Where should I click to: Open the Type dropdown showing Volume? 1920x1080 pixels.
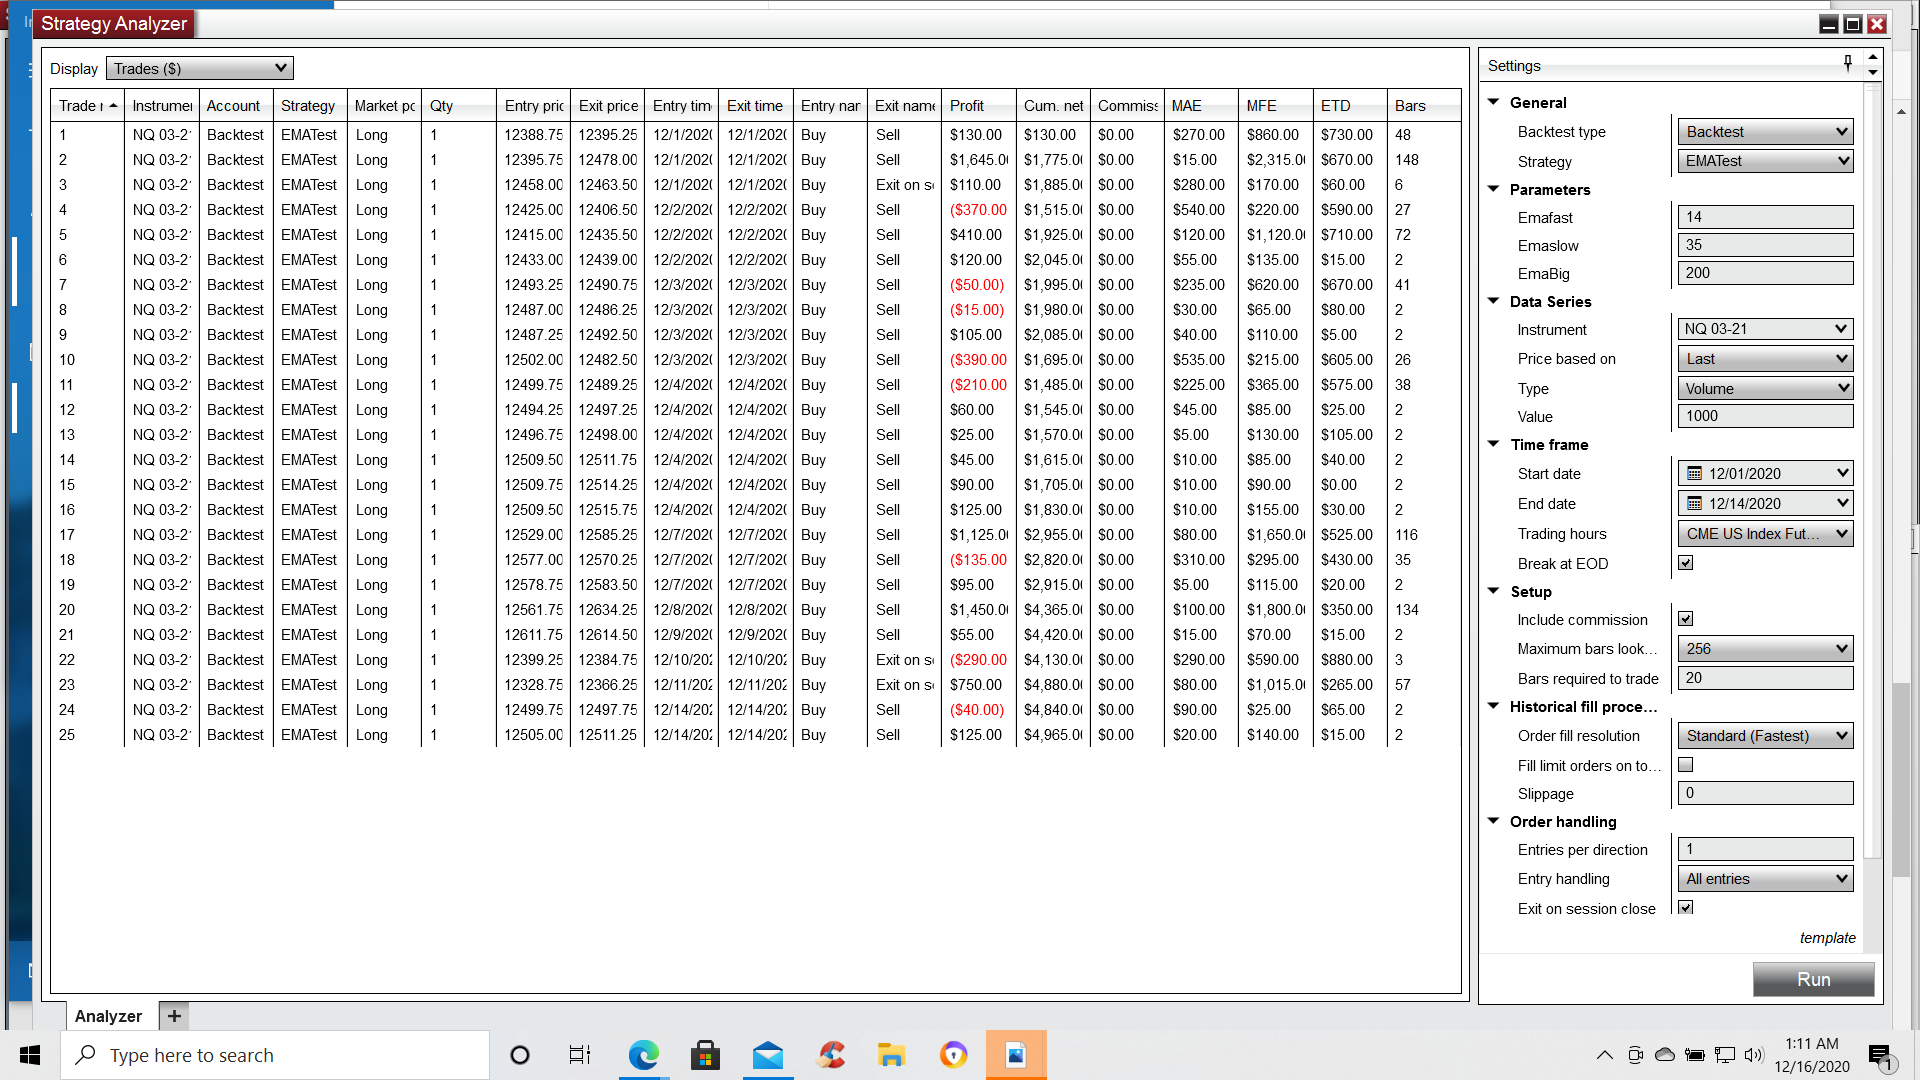click(x=1765, y=389)
